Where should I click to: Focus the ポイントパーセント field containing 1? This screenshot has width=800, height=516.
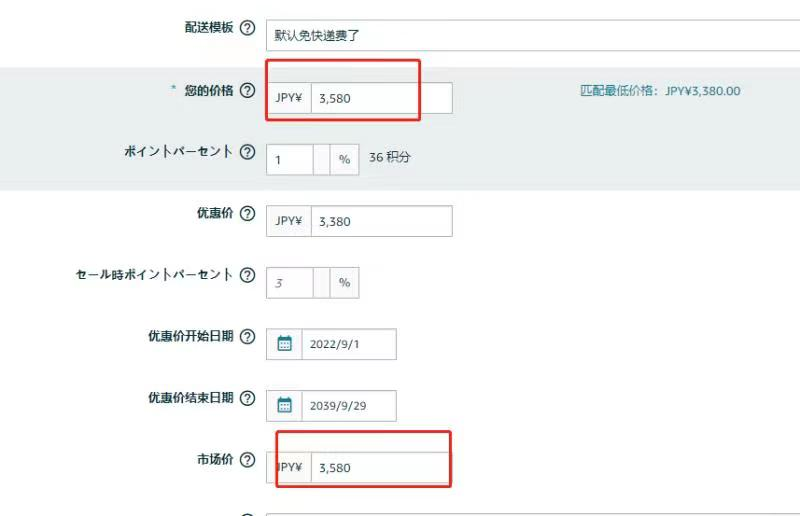point(289,160)
